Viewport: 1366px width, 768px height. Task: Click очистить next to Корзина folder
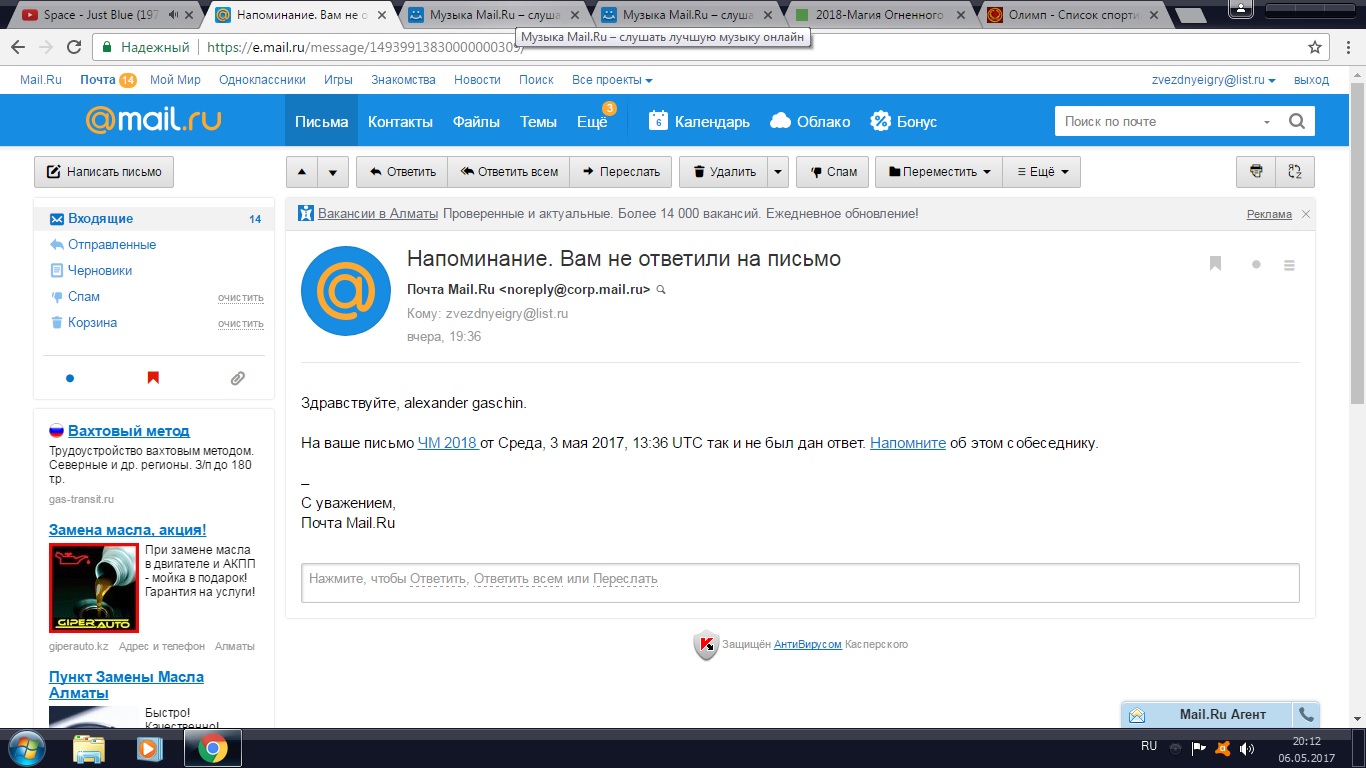[x=241, y=323]
